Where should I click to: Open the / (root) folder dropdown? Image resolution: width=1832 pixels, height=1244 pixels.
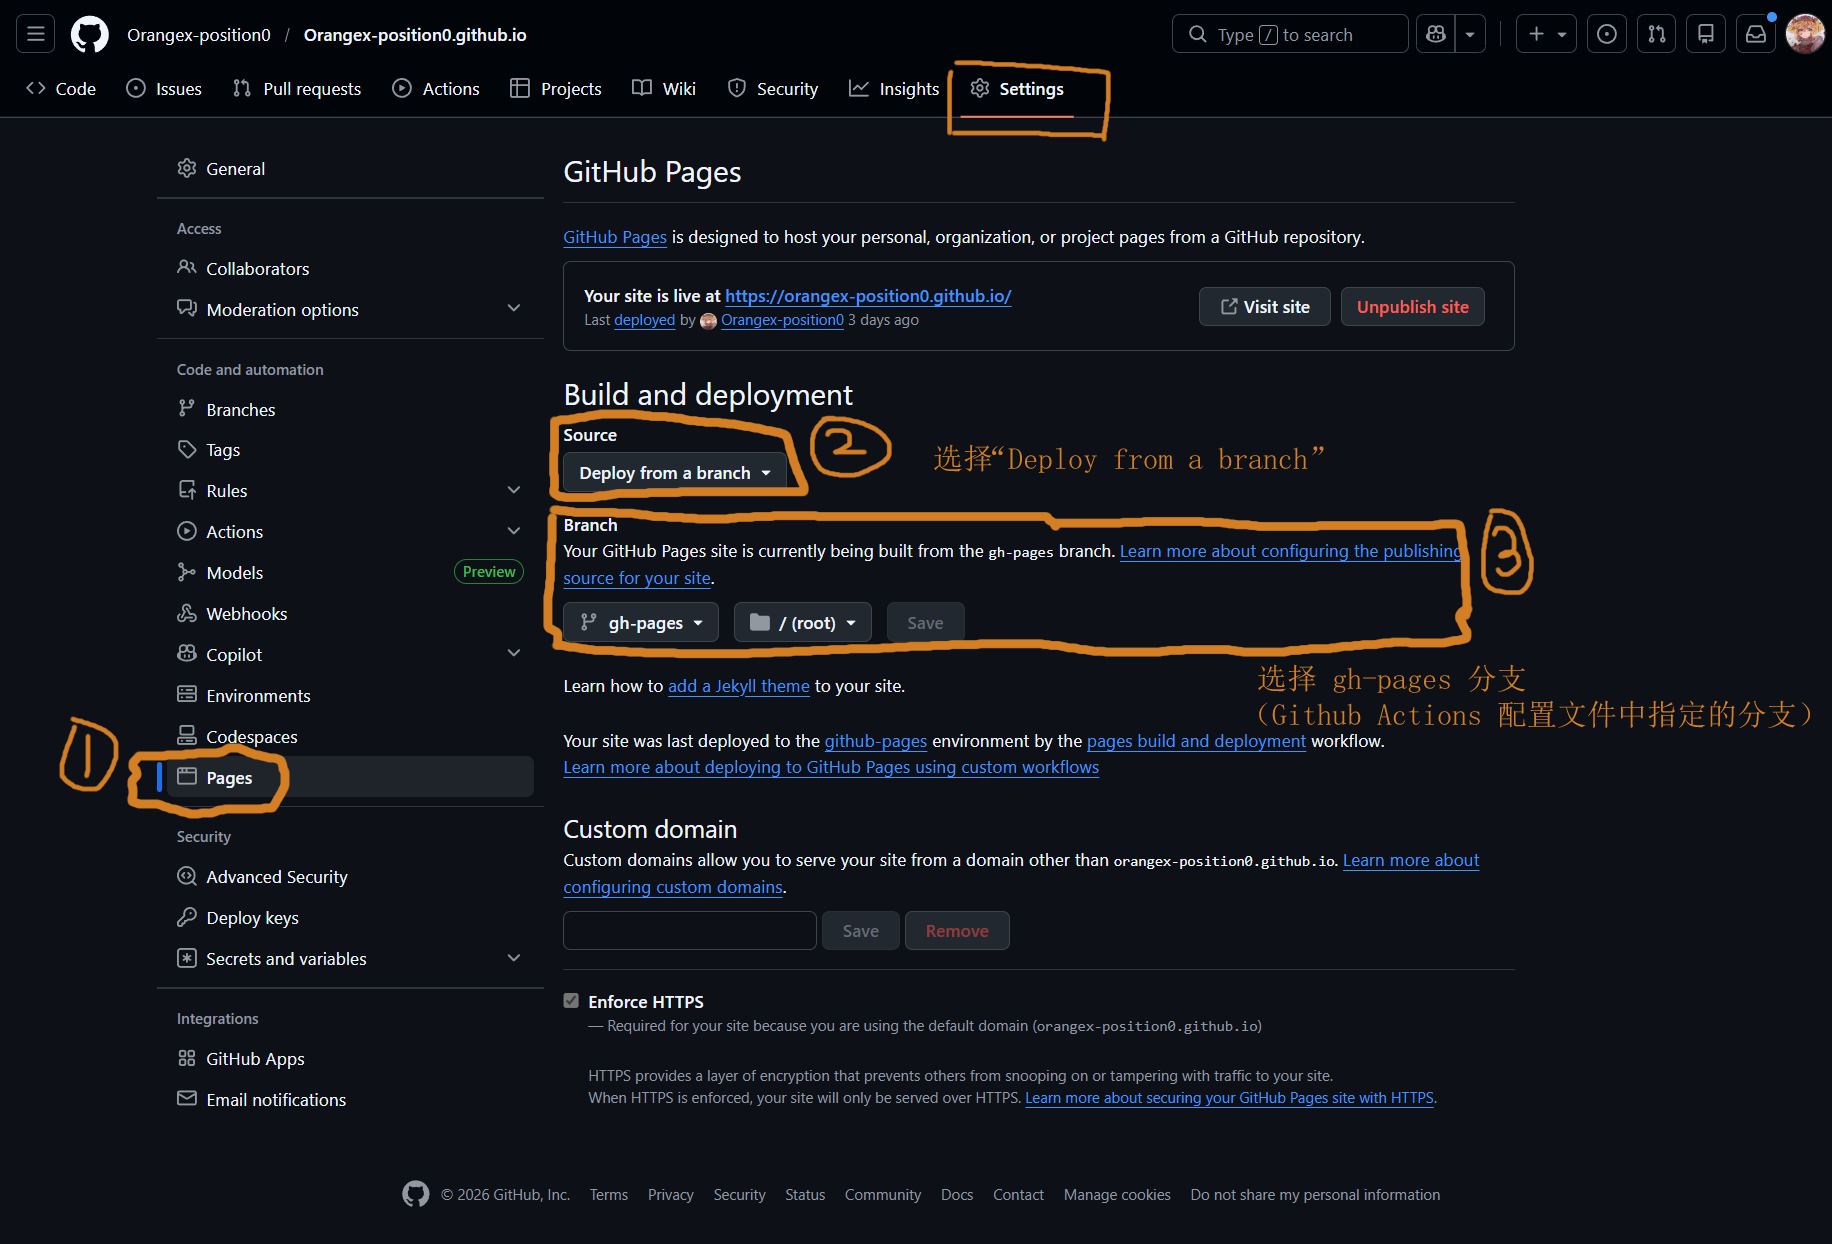click(x=803, y=623)
